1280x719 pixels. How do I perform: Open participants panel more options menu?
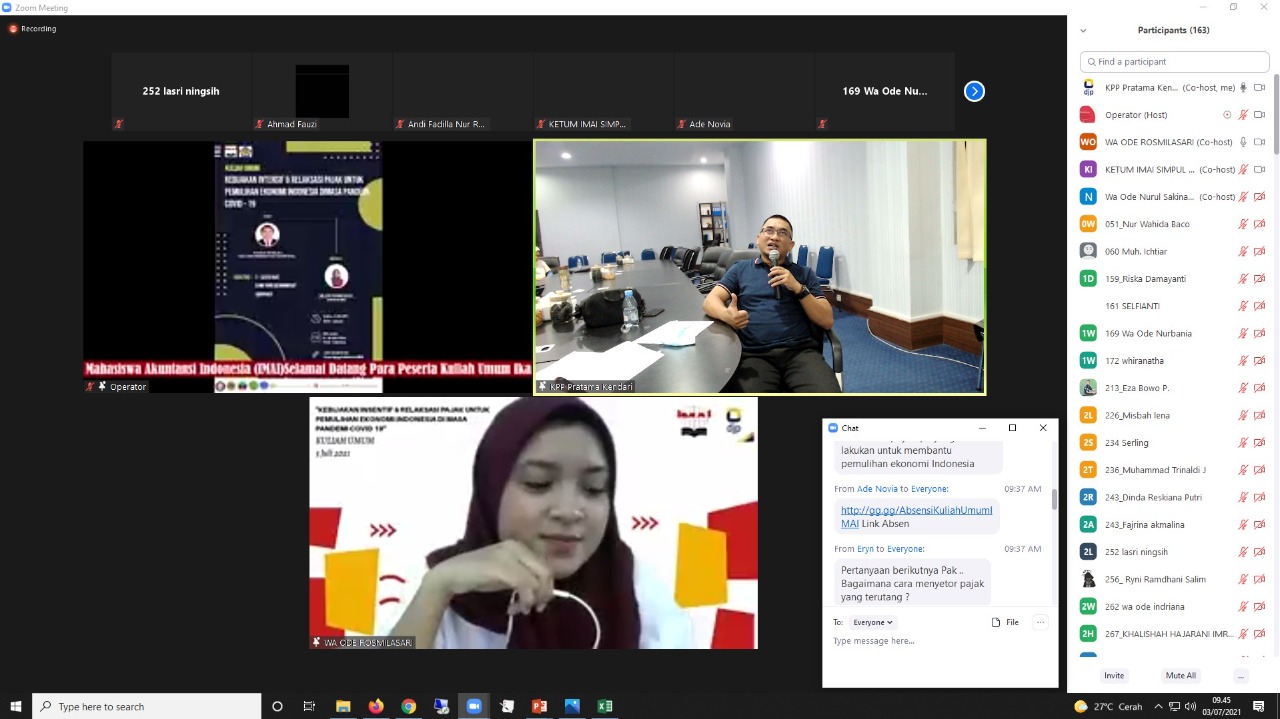[1241, 676]
